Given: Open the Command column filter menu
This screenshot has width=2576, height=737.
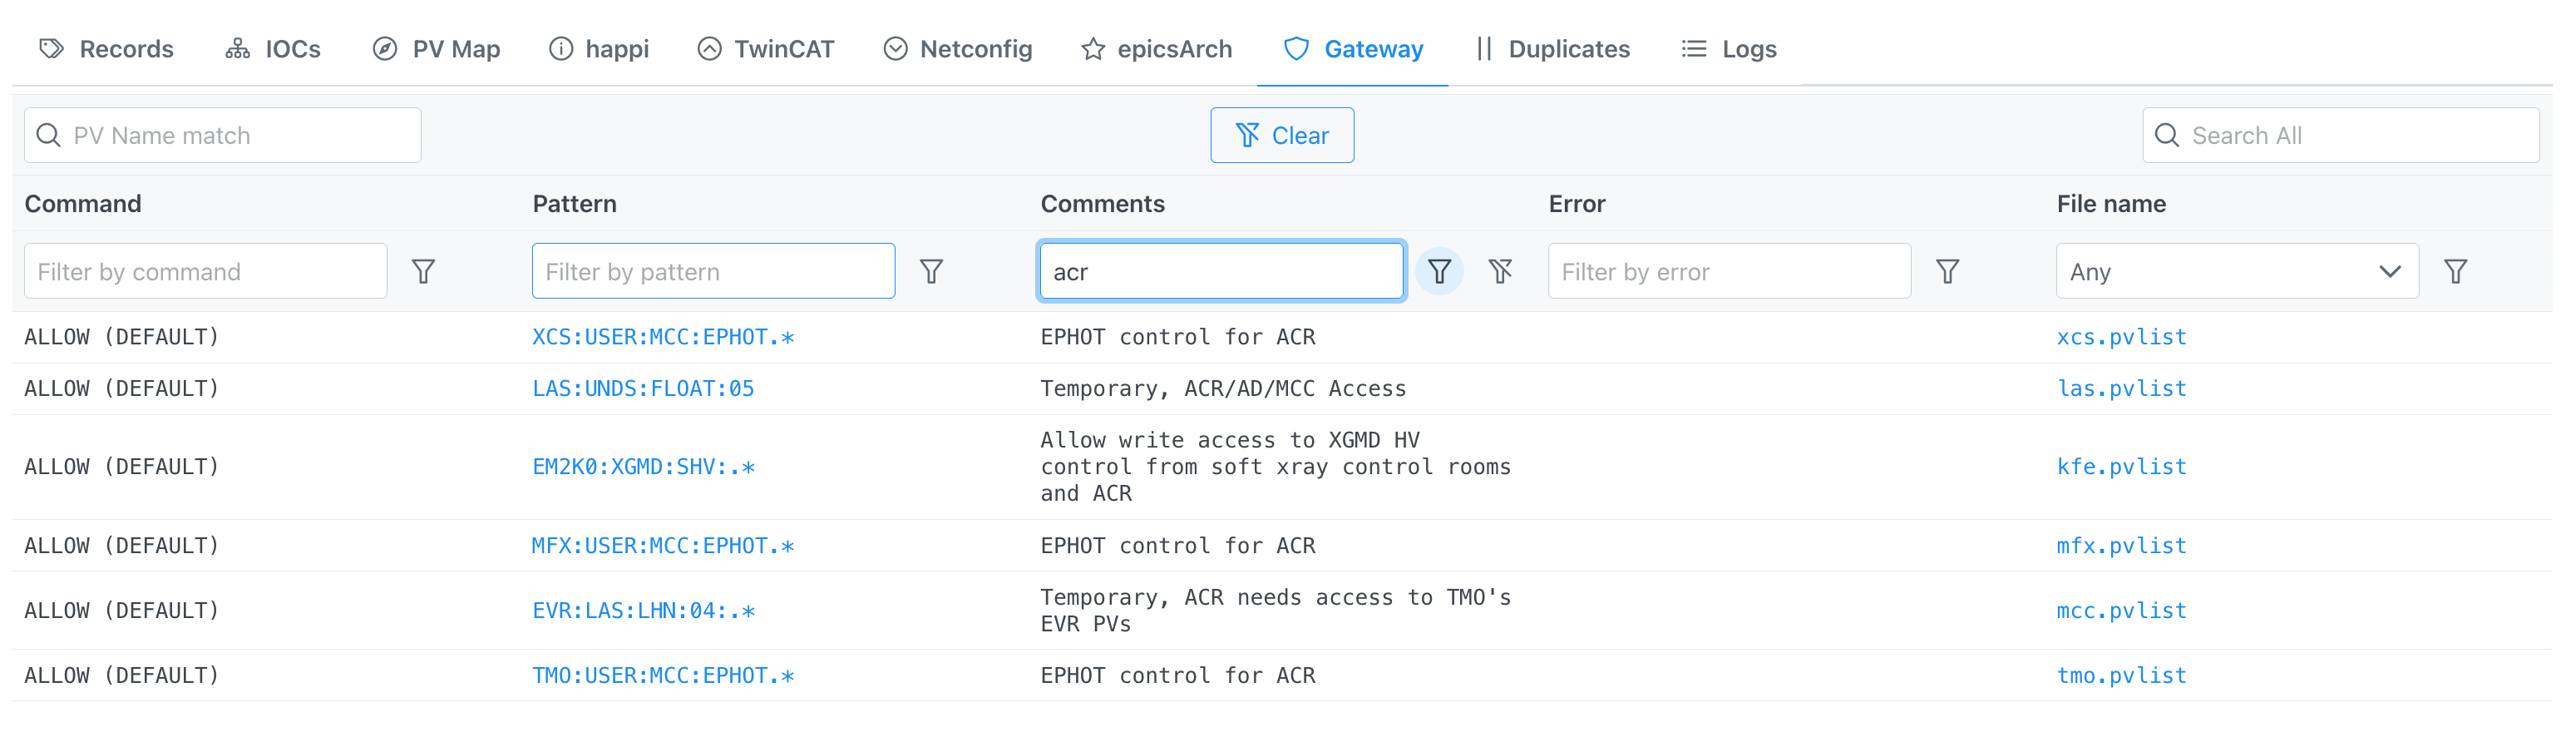Looking at the screenshot, I should (x=424, y=270).
